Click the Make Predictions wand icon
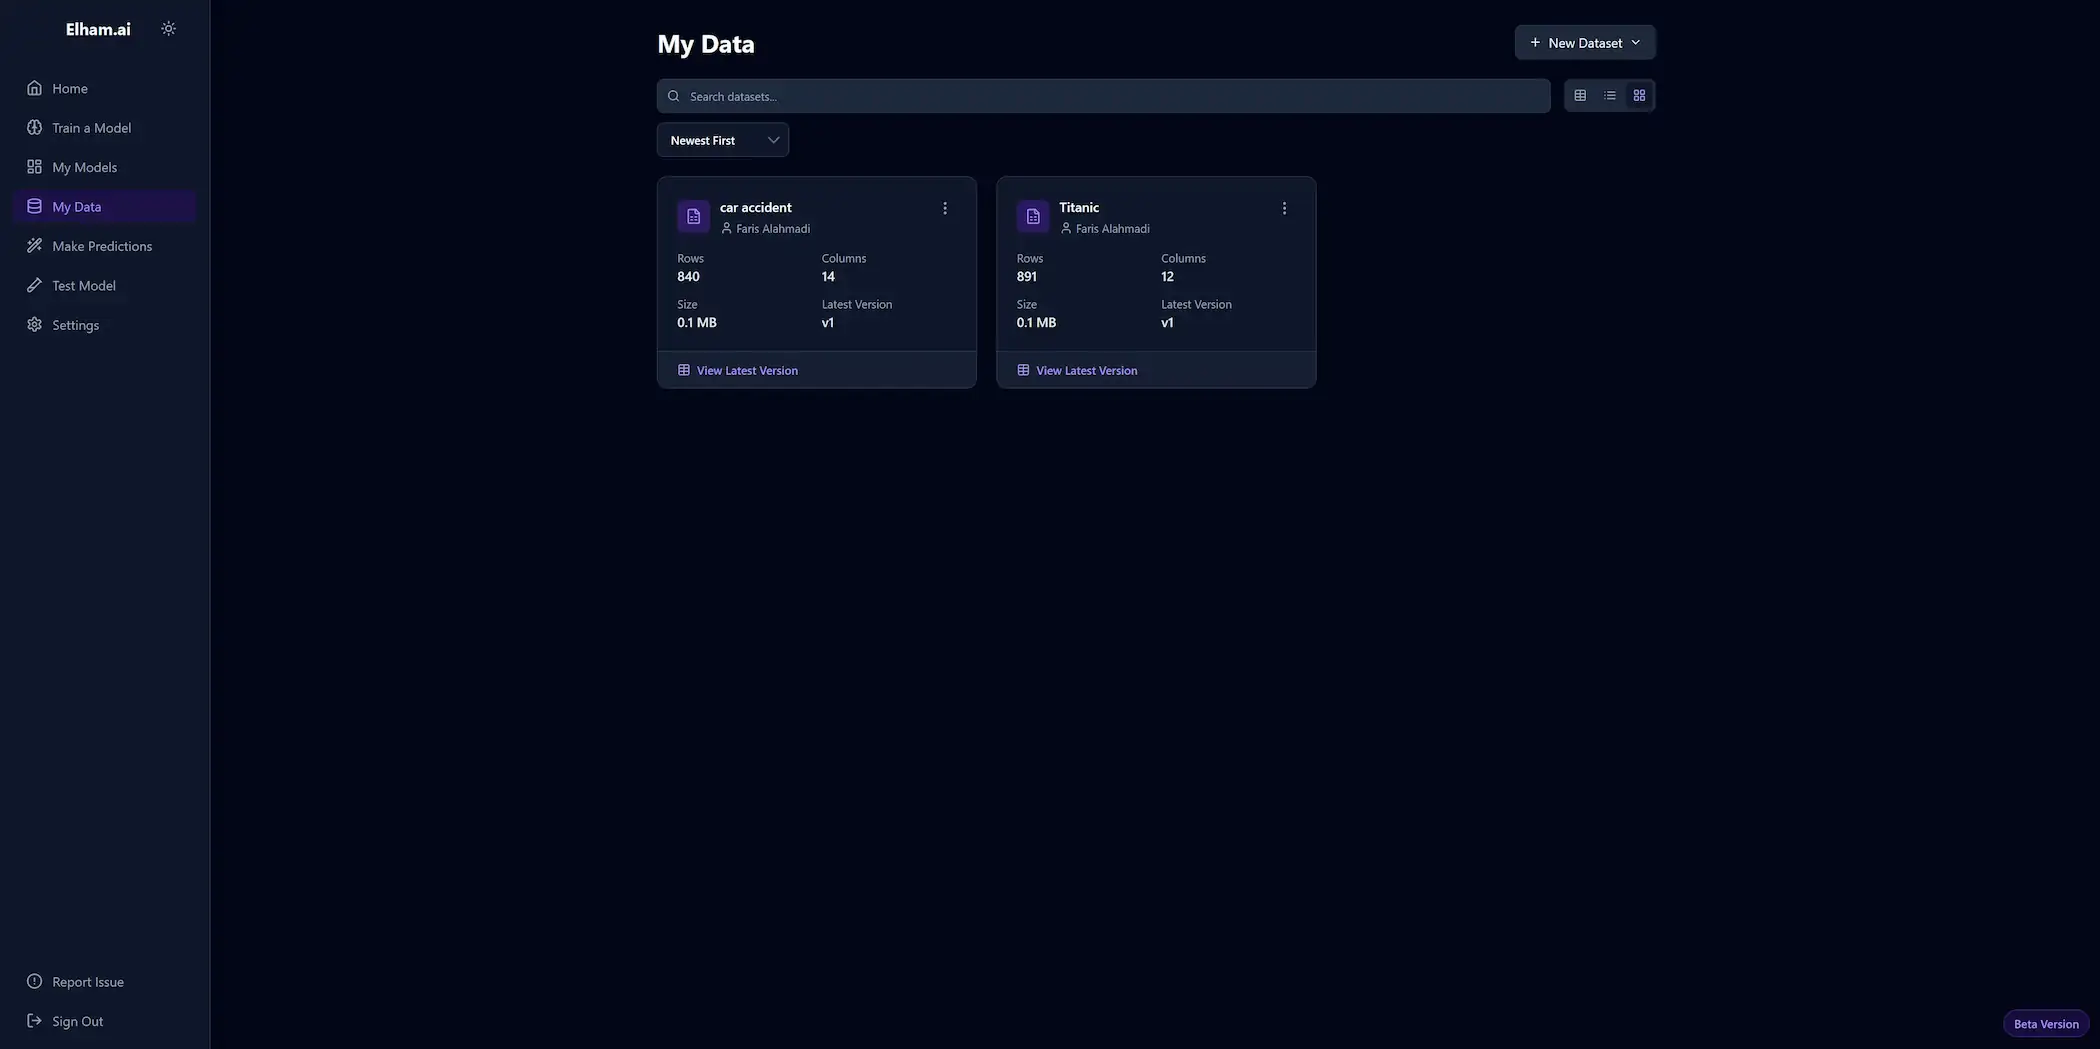 point(34,246)
